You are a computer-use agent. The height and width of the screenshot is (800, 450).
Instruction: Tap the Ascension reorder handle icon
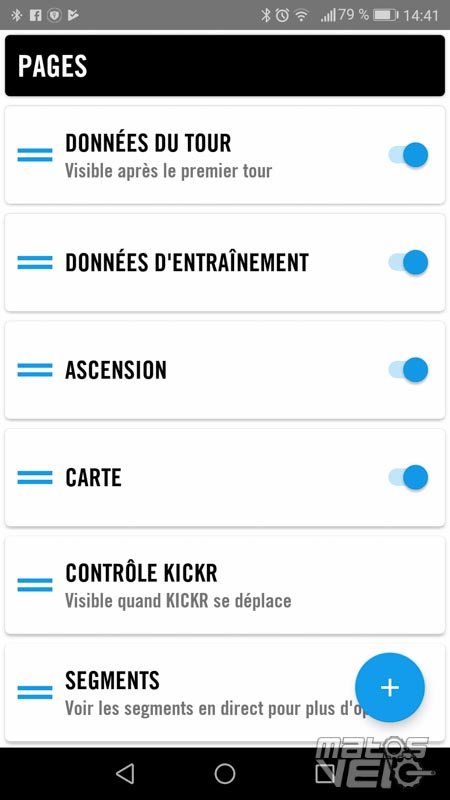click(x=35, y=370)
